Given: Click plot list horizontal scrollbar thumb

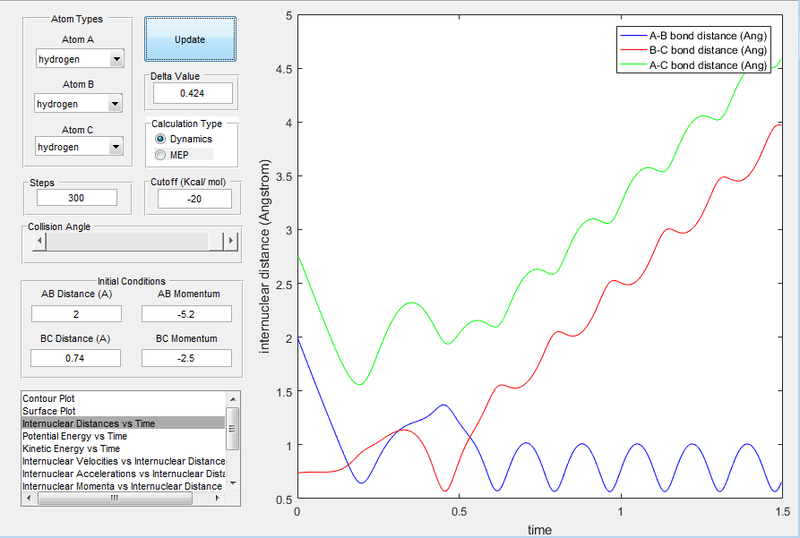Looking at the screenshot, I should tap(115, 498).
